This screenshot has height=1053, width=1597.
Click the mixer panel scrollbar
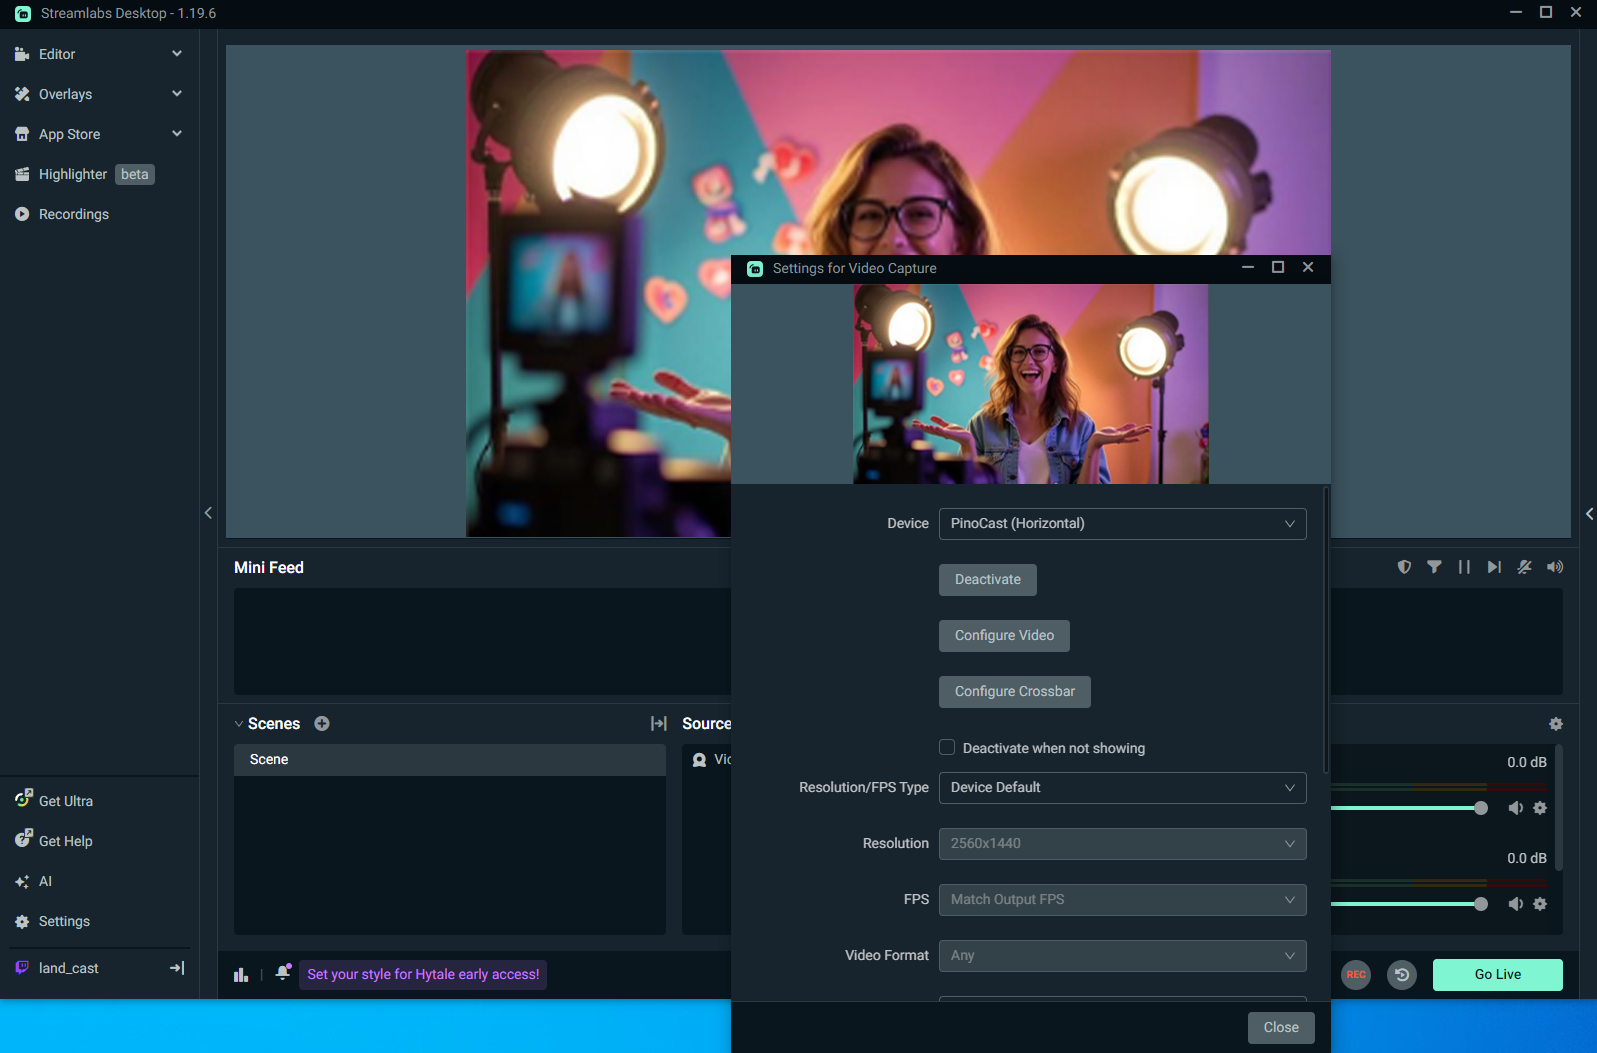pos(1558,808)
